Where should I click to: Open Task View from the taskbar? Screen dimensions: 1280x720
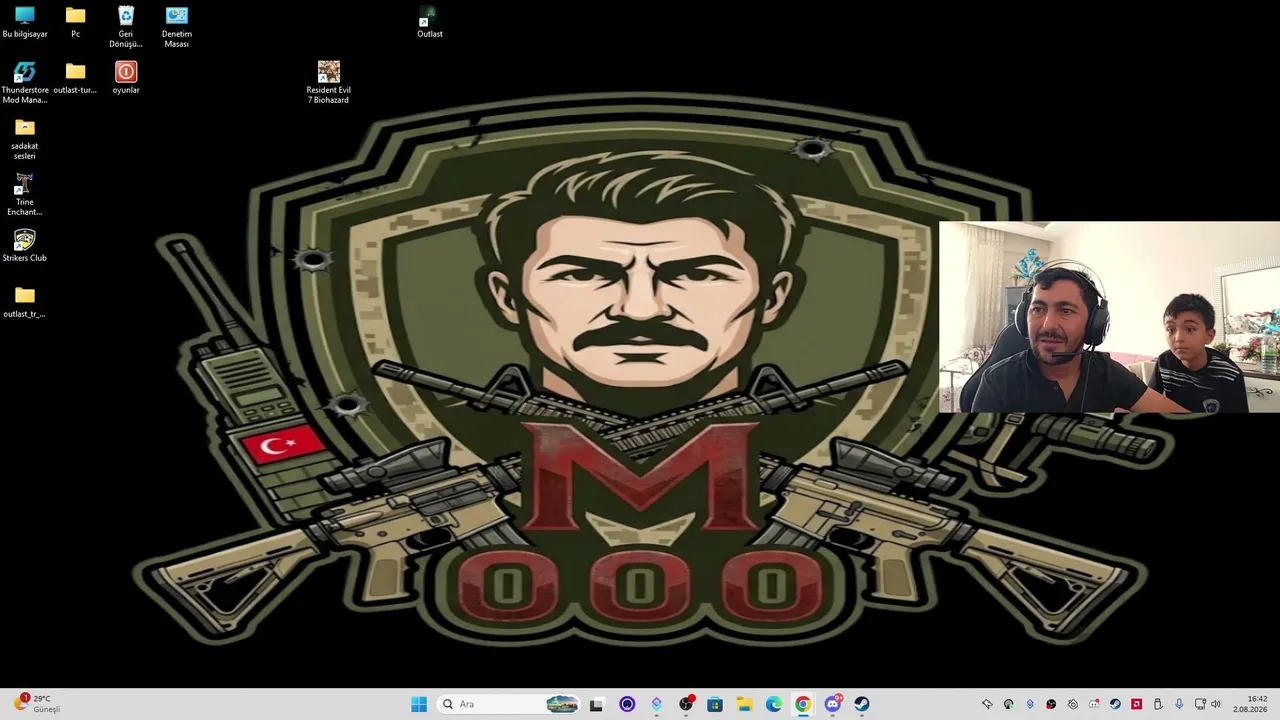coord(597,704)
